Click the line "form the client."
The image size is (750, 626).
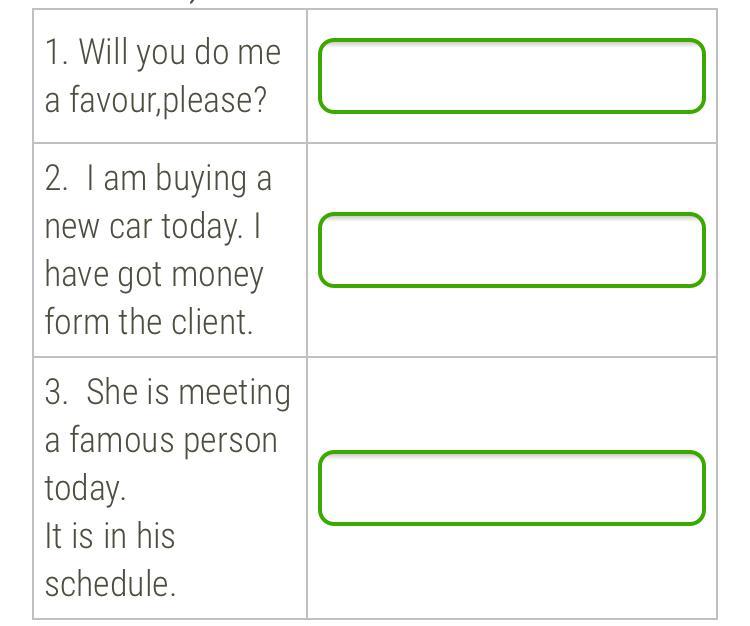click(x=149, y=321)
